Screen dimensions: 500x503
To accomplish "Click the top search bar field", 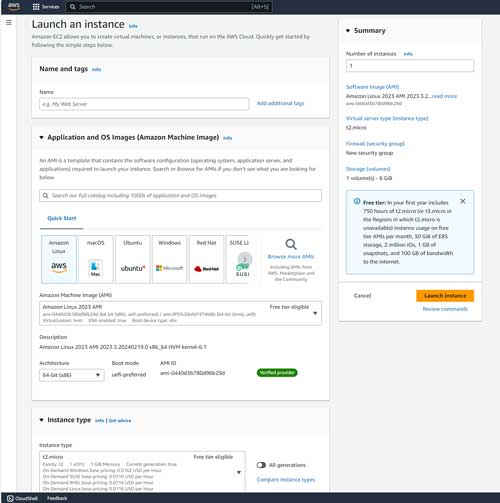I will tap(169, 7).
